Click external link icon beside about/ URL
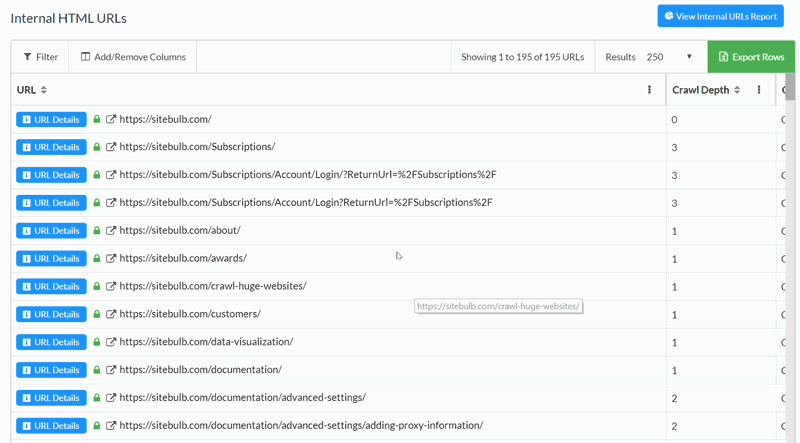Screen dimensions: 800x443 [x=111, y=231]
